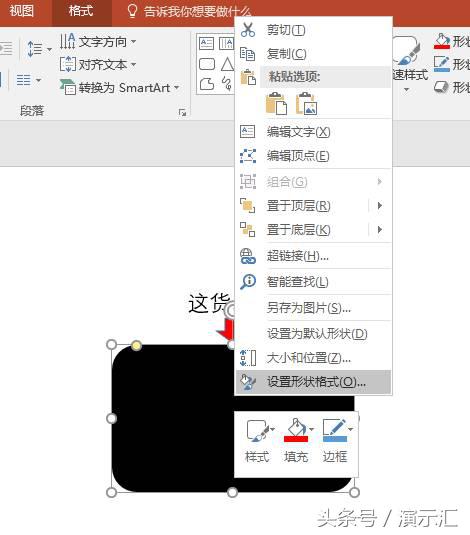Expand the Text Direction (文字方向) dropdown
Viewport: 470px width, 535px height.
pyautogui.click(x=133, y=42)
